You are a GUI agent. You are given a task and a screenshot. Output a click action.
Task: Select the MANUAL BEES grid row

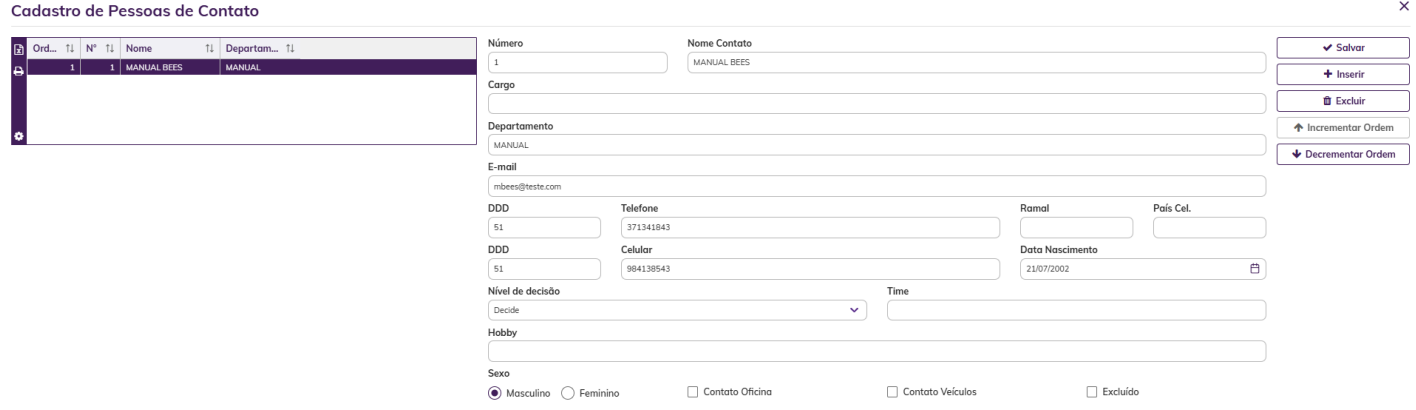pos(251,68)
